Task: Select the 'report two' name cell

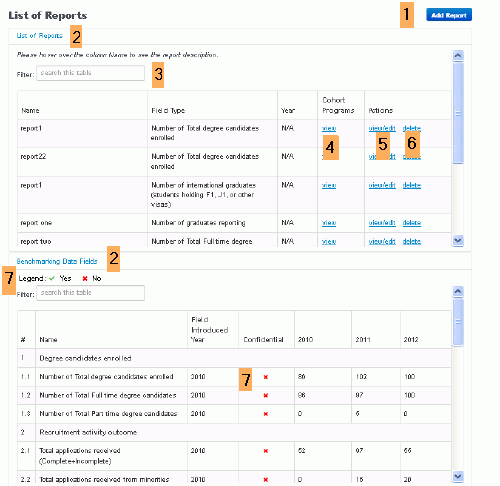Action: [x=82, y=240]
